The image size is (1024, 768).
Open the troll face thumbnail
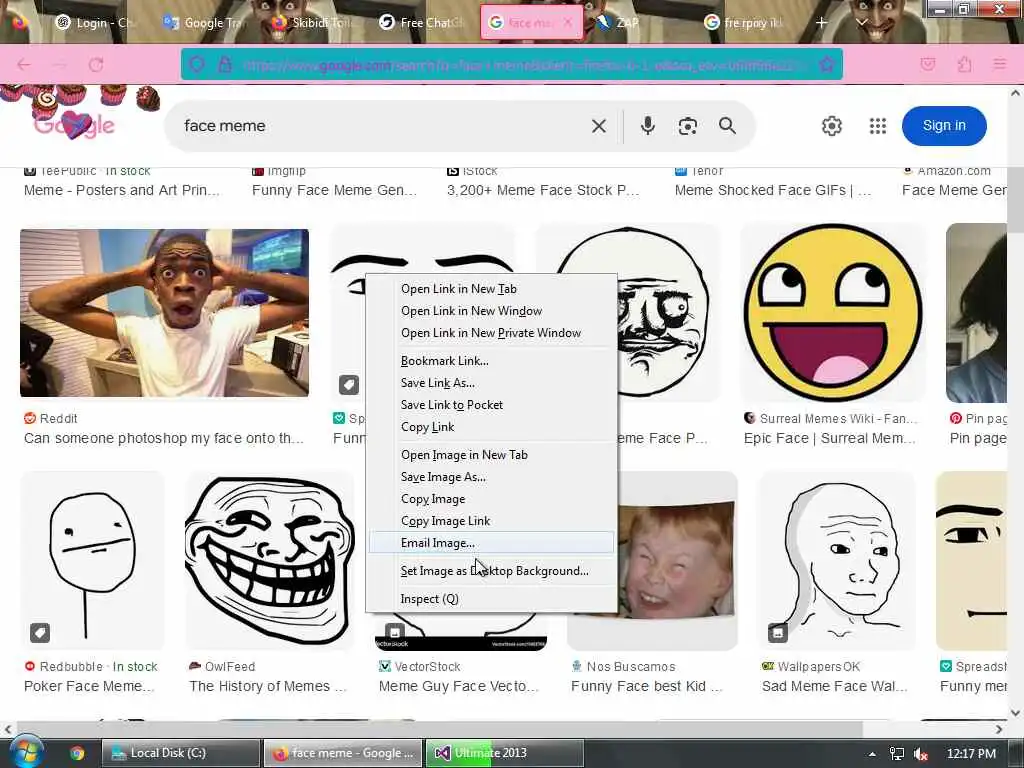pyautogui.click(x=269, y=560)
